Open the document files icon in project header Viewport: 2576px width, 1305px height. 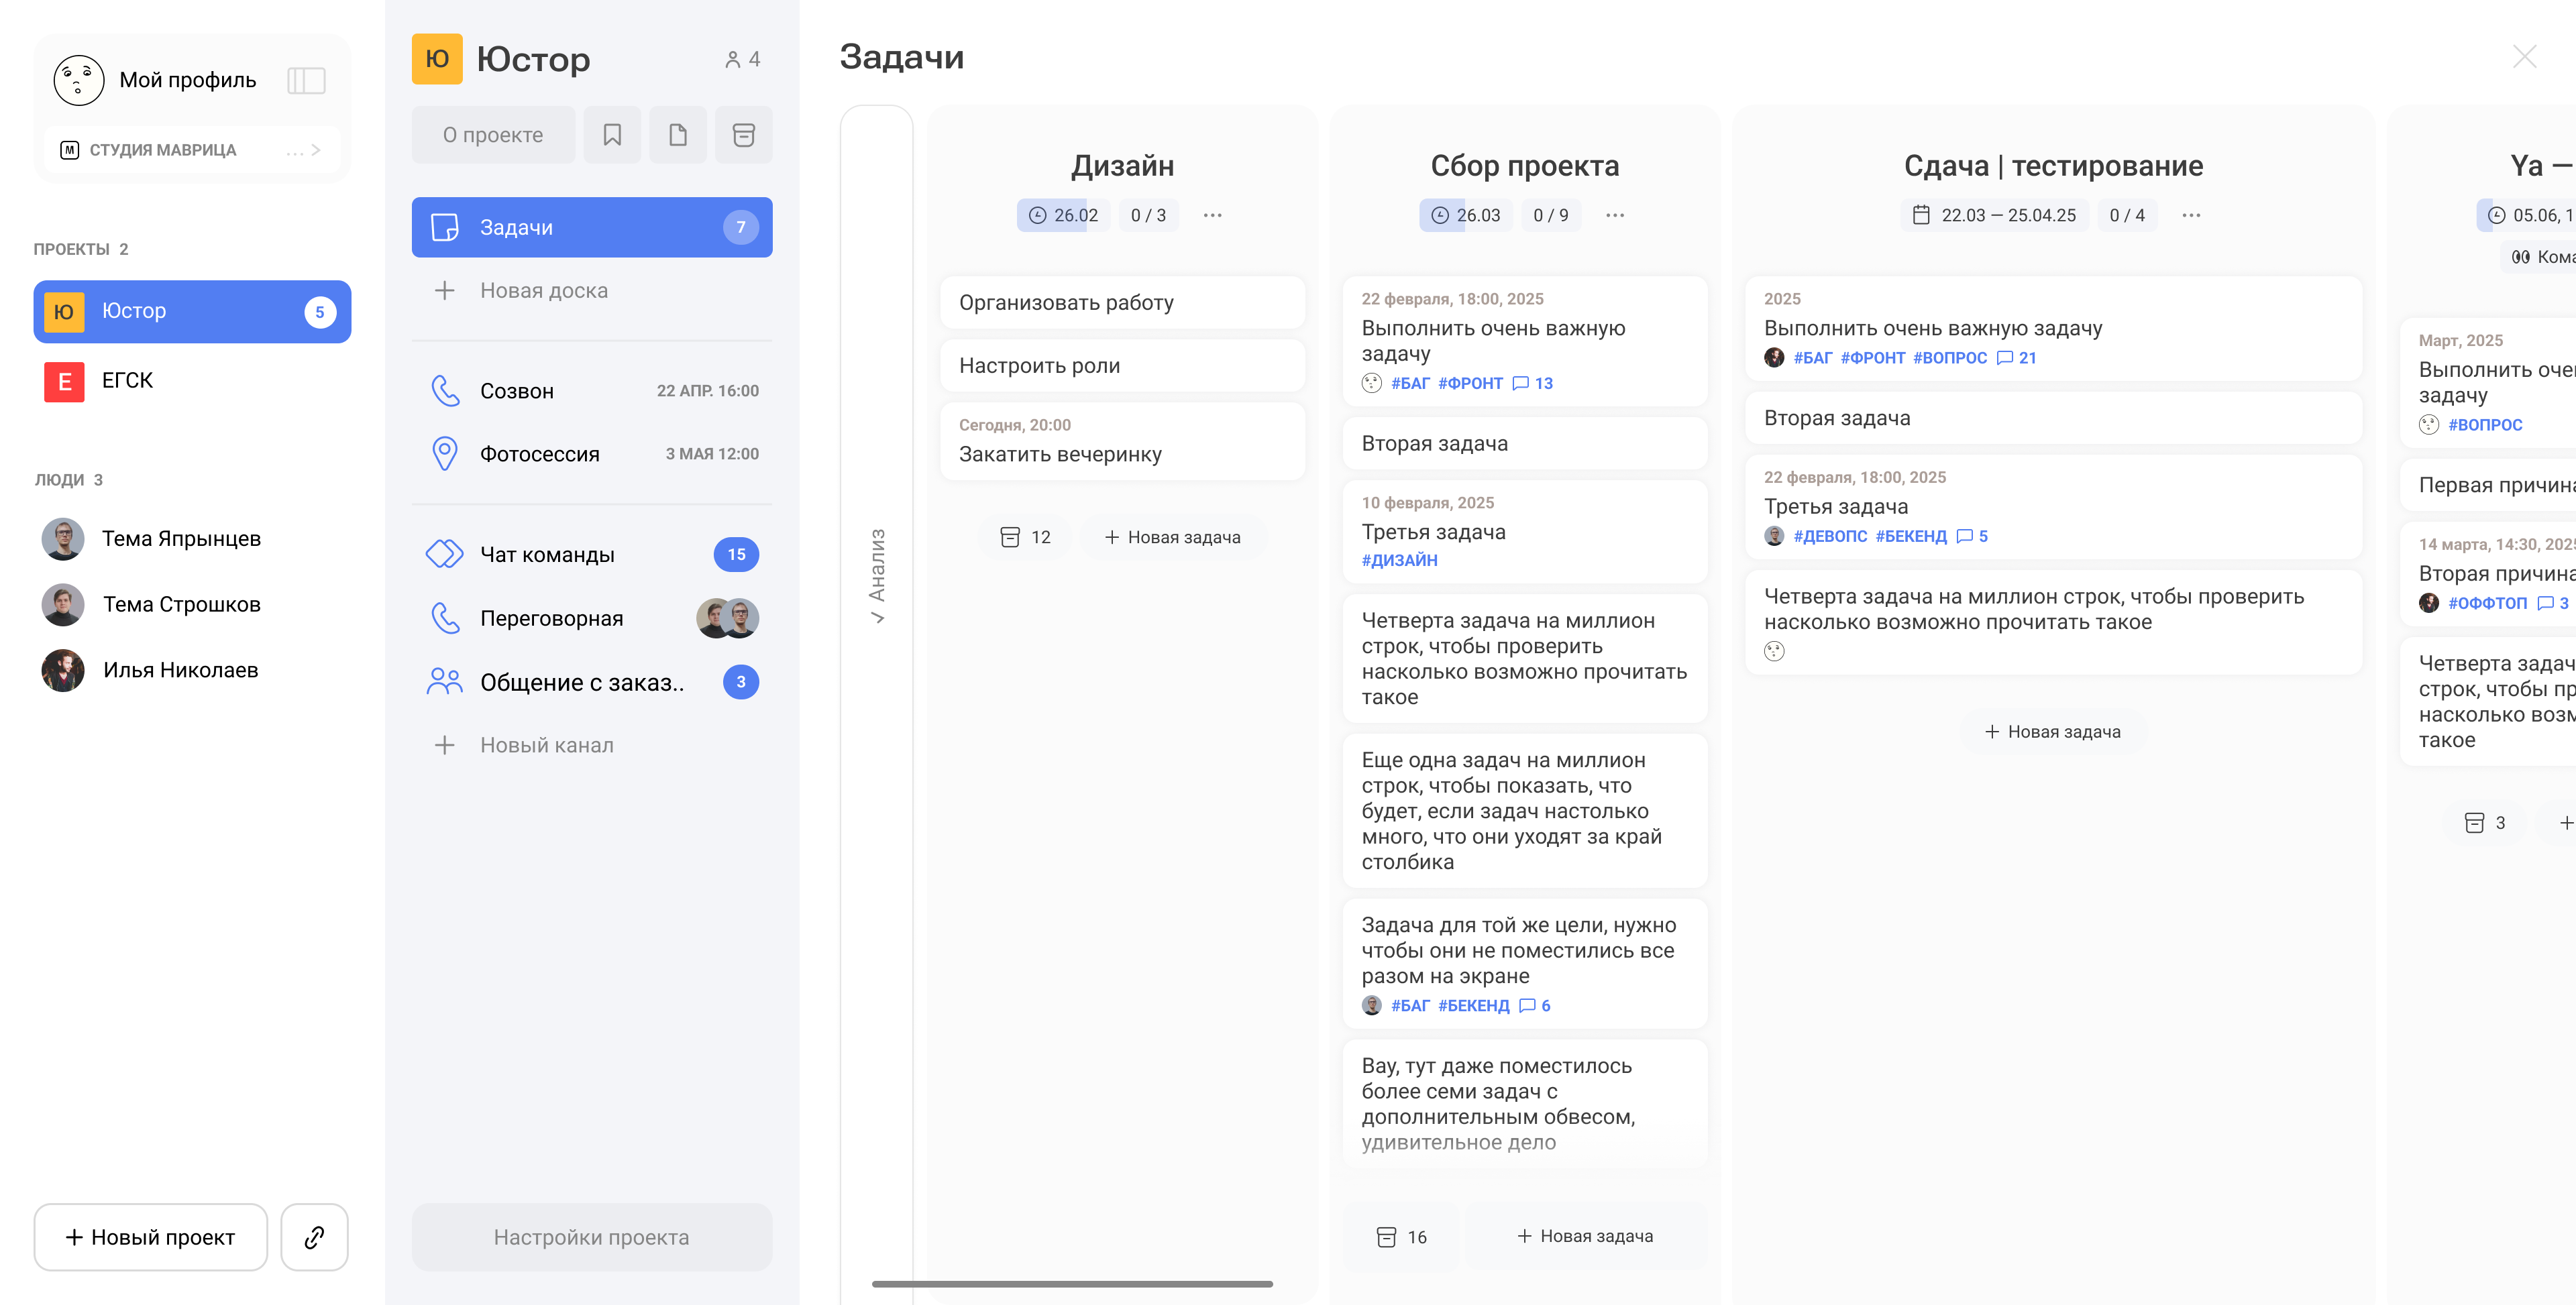[677, 135]
